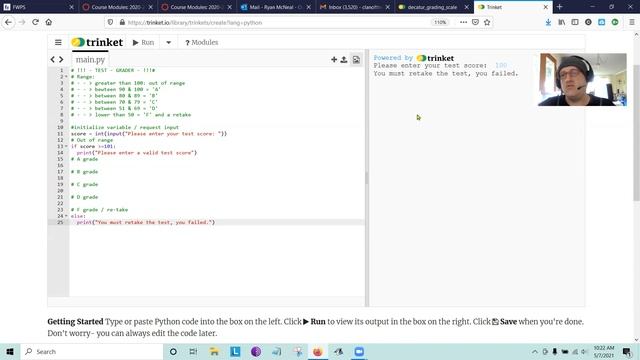
Task: Toggle the browser sidebar icon
Action: pyautogui.click(x=575, y=22)
